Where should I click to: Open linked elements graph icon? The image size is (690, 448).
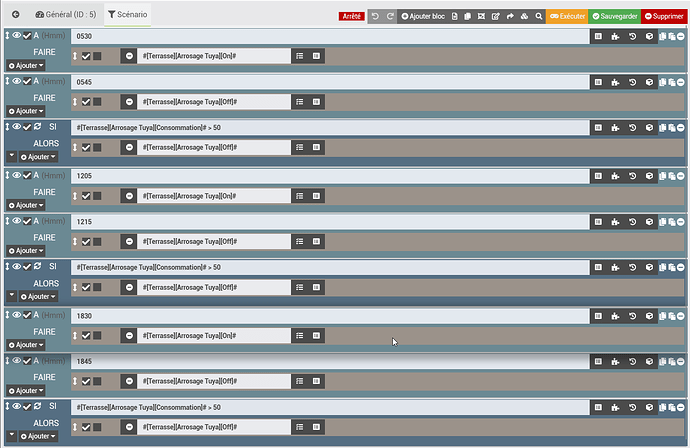[x=481, y=16]
